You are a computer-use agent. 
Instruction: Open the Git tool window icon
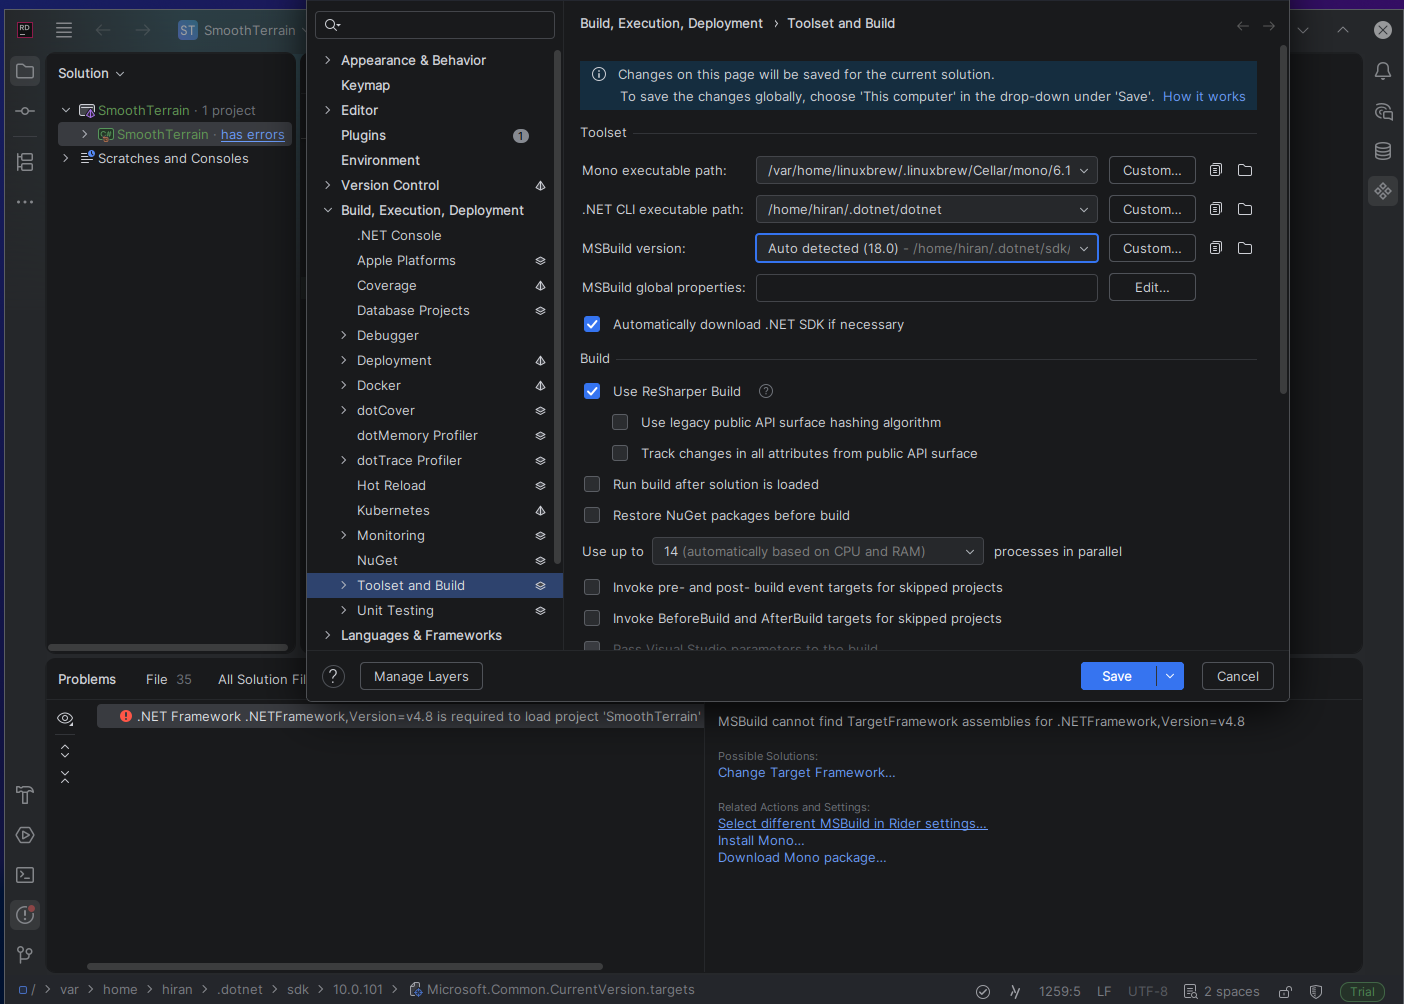25,955
